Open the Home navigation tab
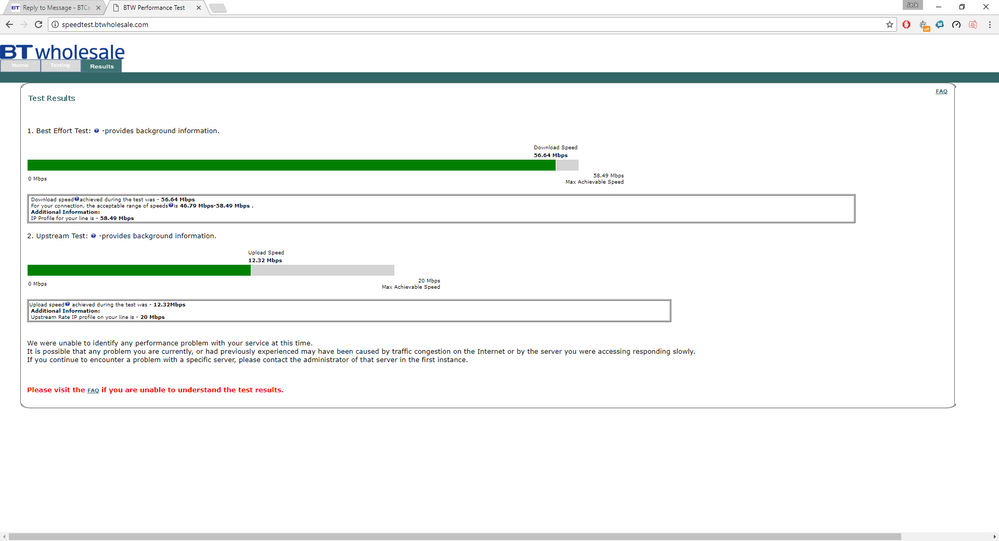 coord(20,66)
